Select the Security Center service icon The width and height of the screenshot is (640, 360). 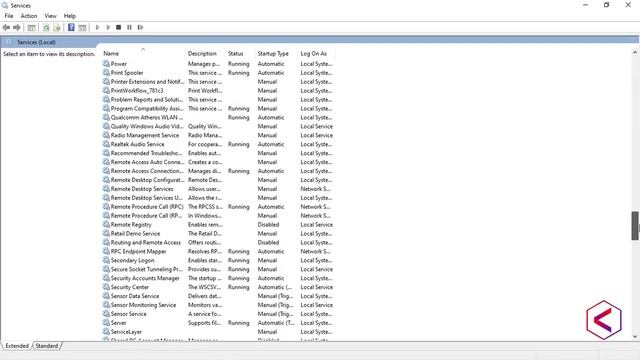(106, 287)
